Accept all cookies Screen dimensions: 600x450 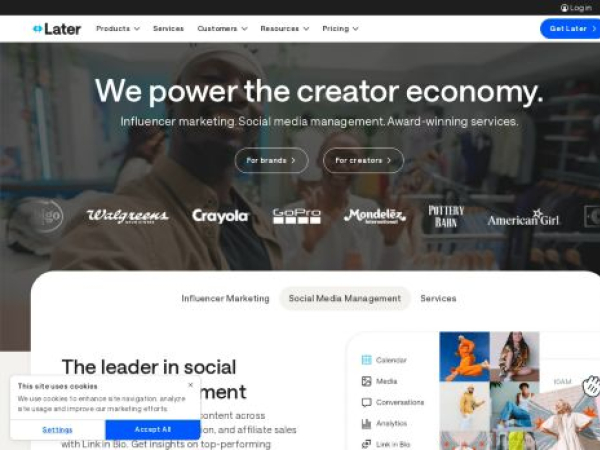click(x=153, y=430)
